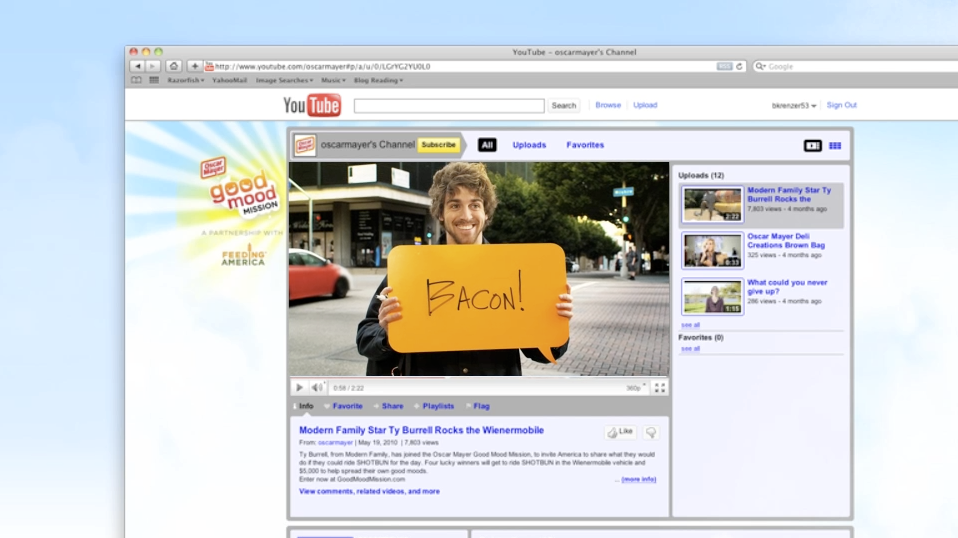Switch to grid view icon in channel bar
Image resolution: width=958 pixels, height=538 pixels.
coord(835,146)
